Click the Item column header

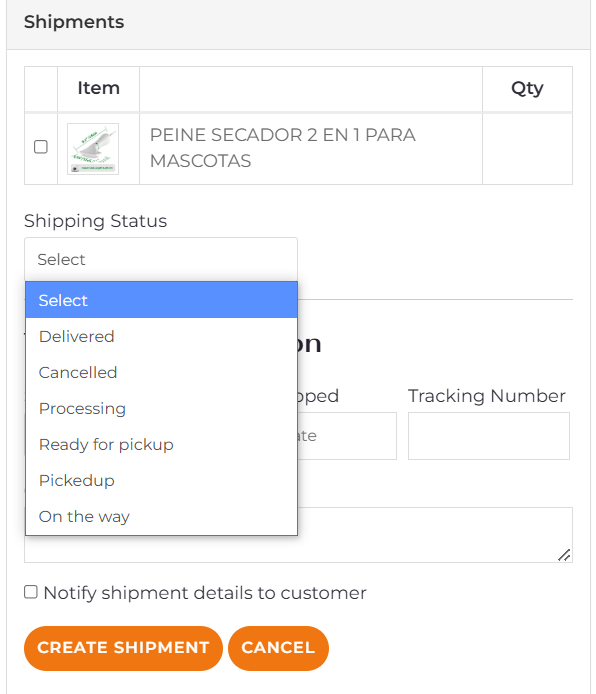click(99, 88)
